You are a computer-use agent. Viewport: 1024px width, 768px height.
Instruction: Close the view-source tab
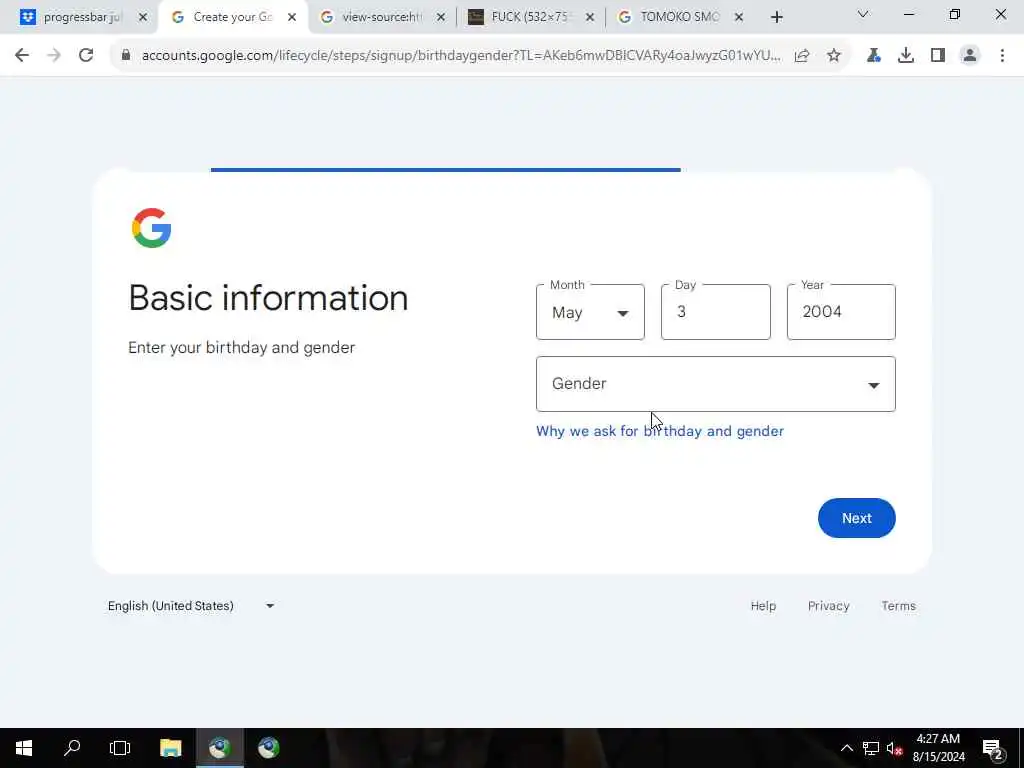coord(441,17)
